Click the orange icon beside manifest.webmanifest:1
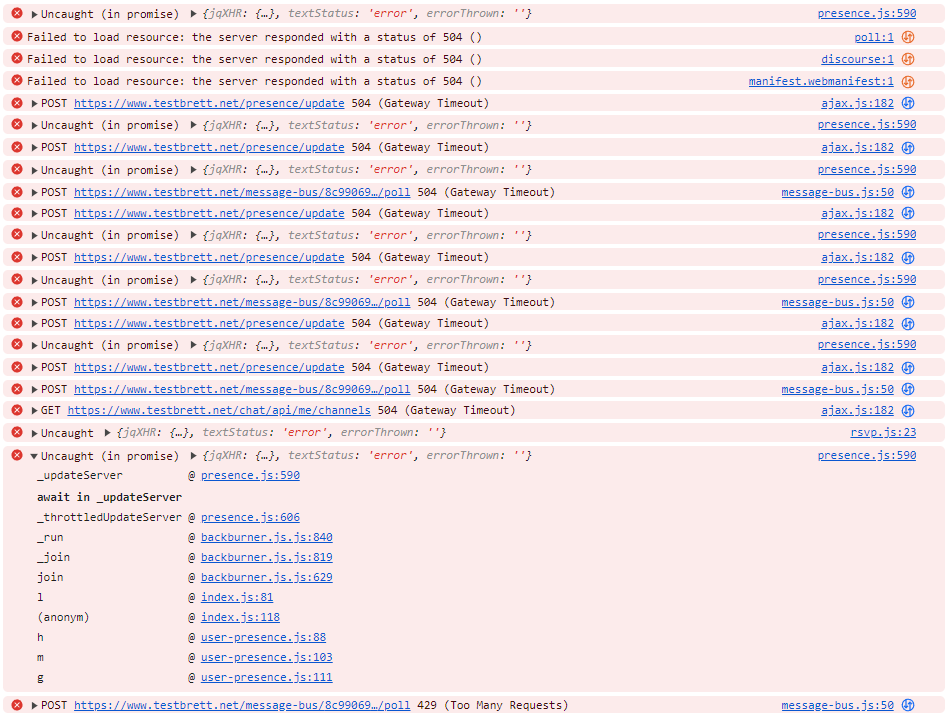 click(908, 82)
